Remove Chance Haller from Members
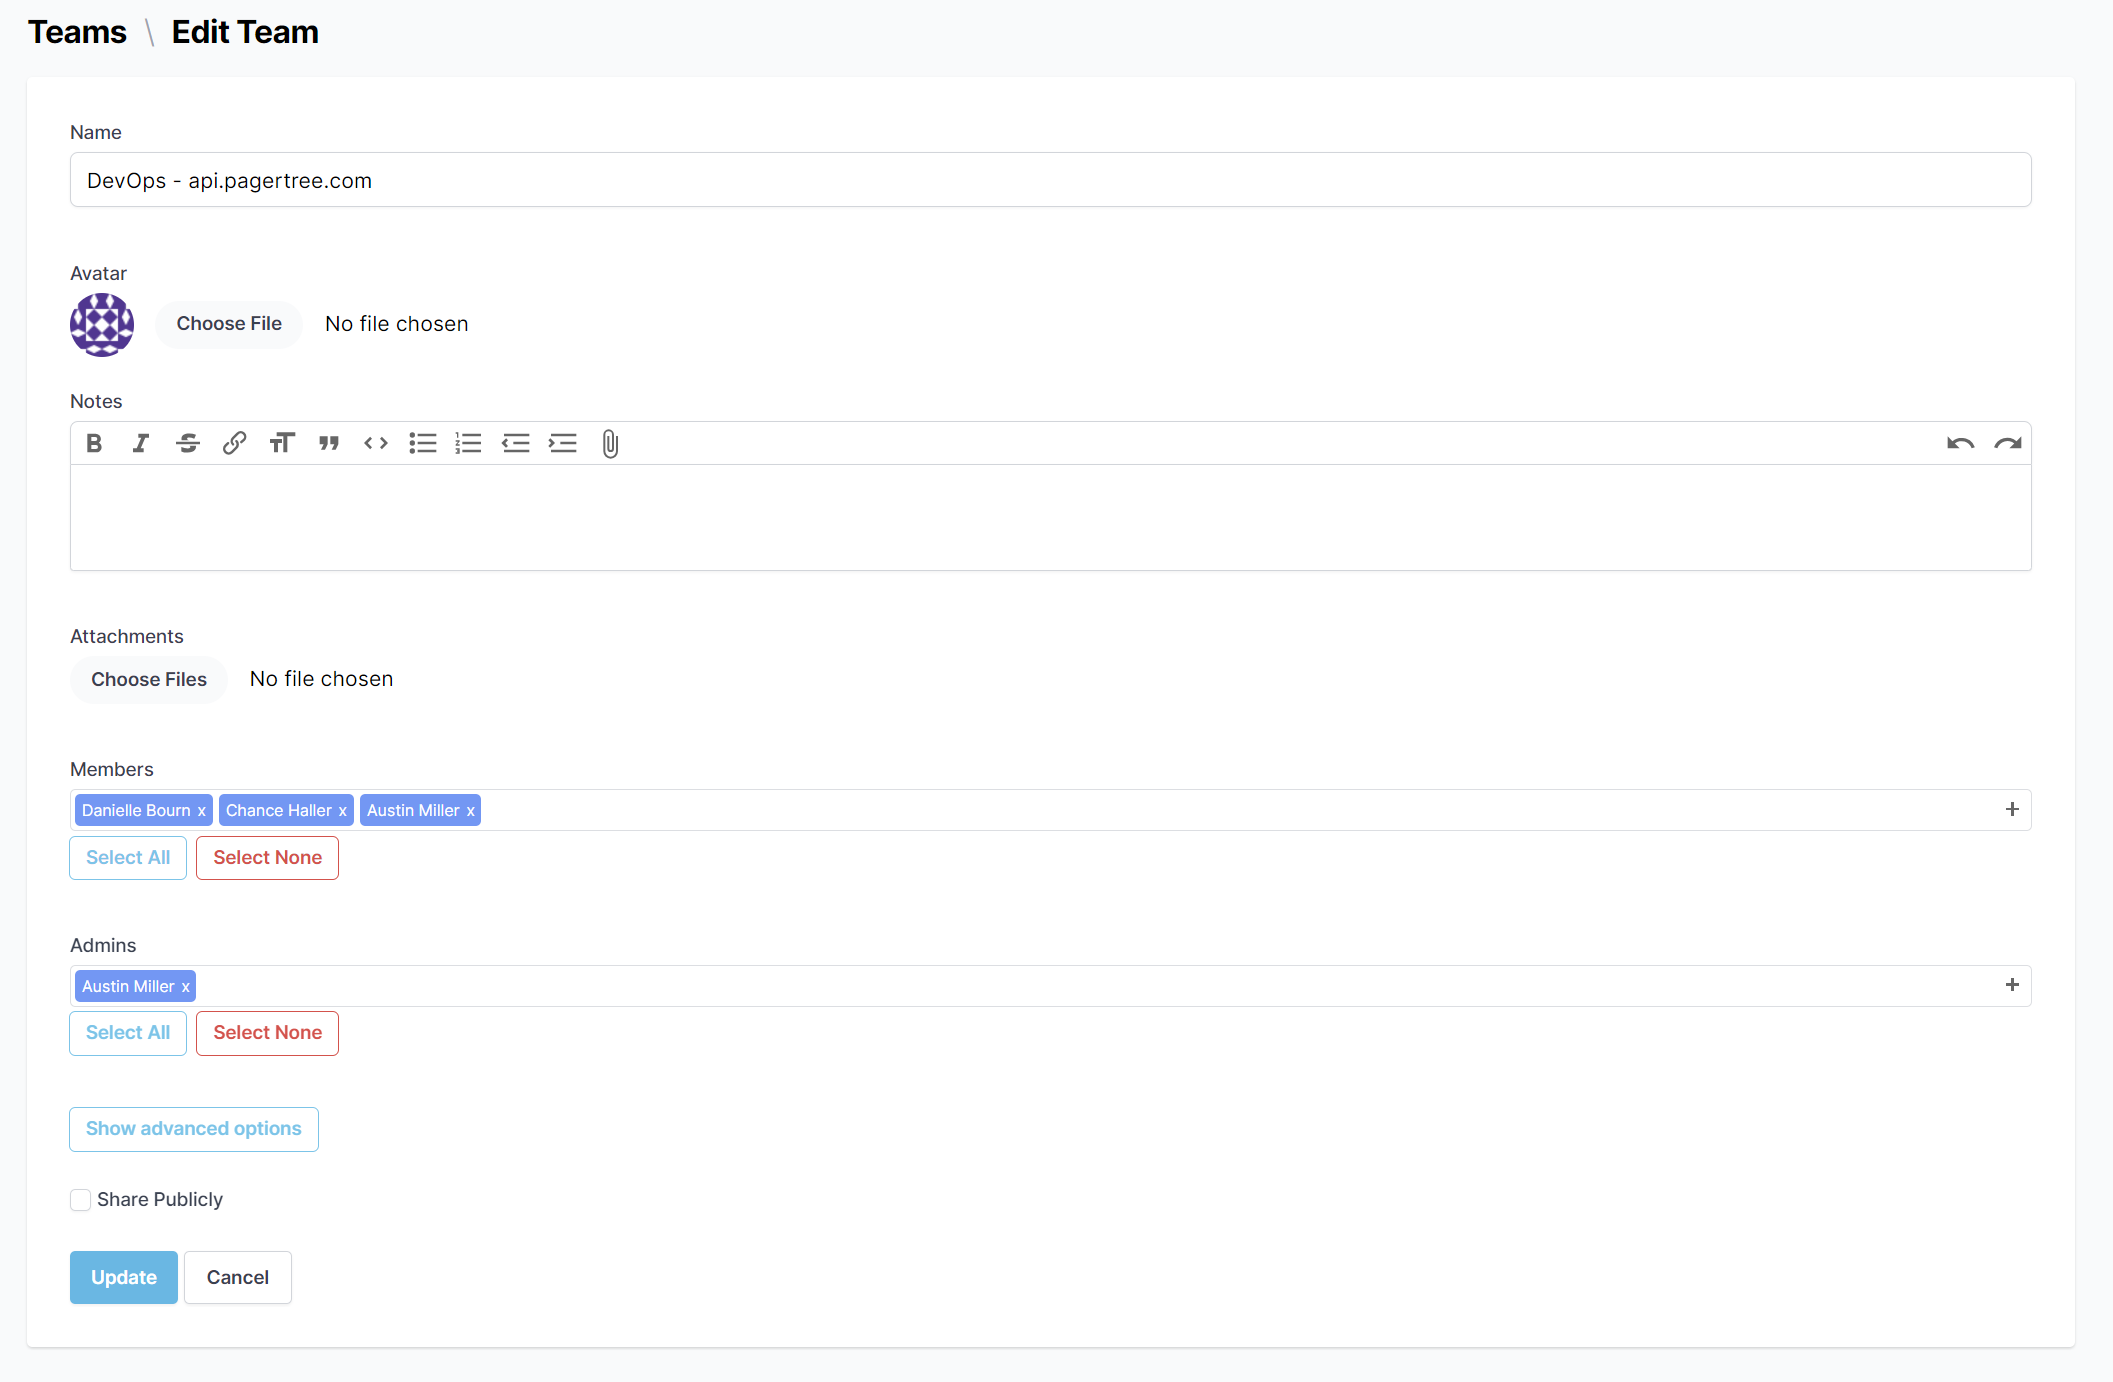This screenshot has width=2113, height=1382. [x=343, y=810]
